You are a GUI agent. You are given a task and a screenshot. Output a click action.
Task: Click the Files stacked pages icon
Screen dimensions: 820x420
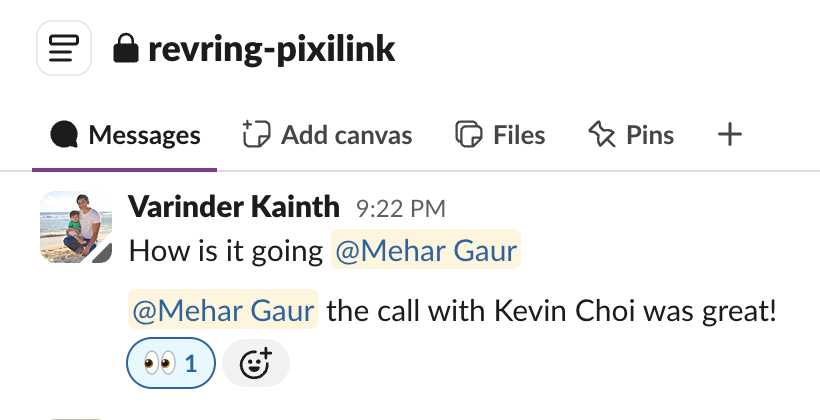click(x=468, y=134)
